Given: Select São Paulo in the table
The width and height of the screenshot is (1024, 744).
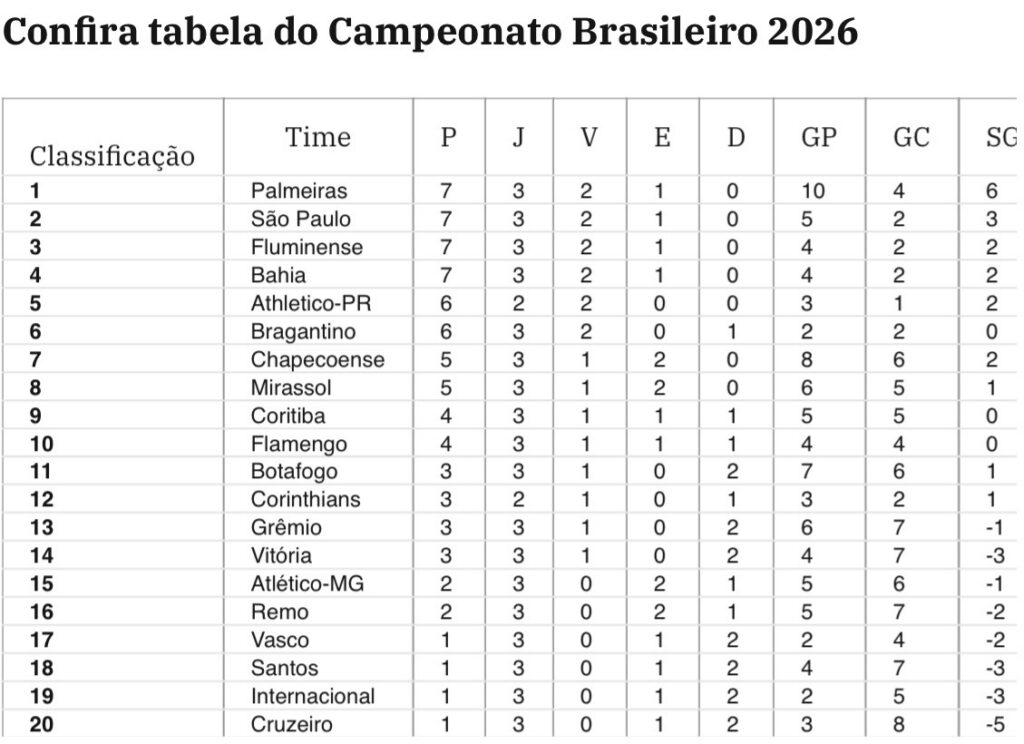Looking at the screenshot, I should tap(301, 219).
